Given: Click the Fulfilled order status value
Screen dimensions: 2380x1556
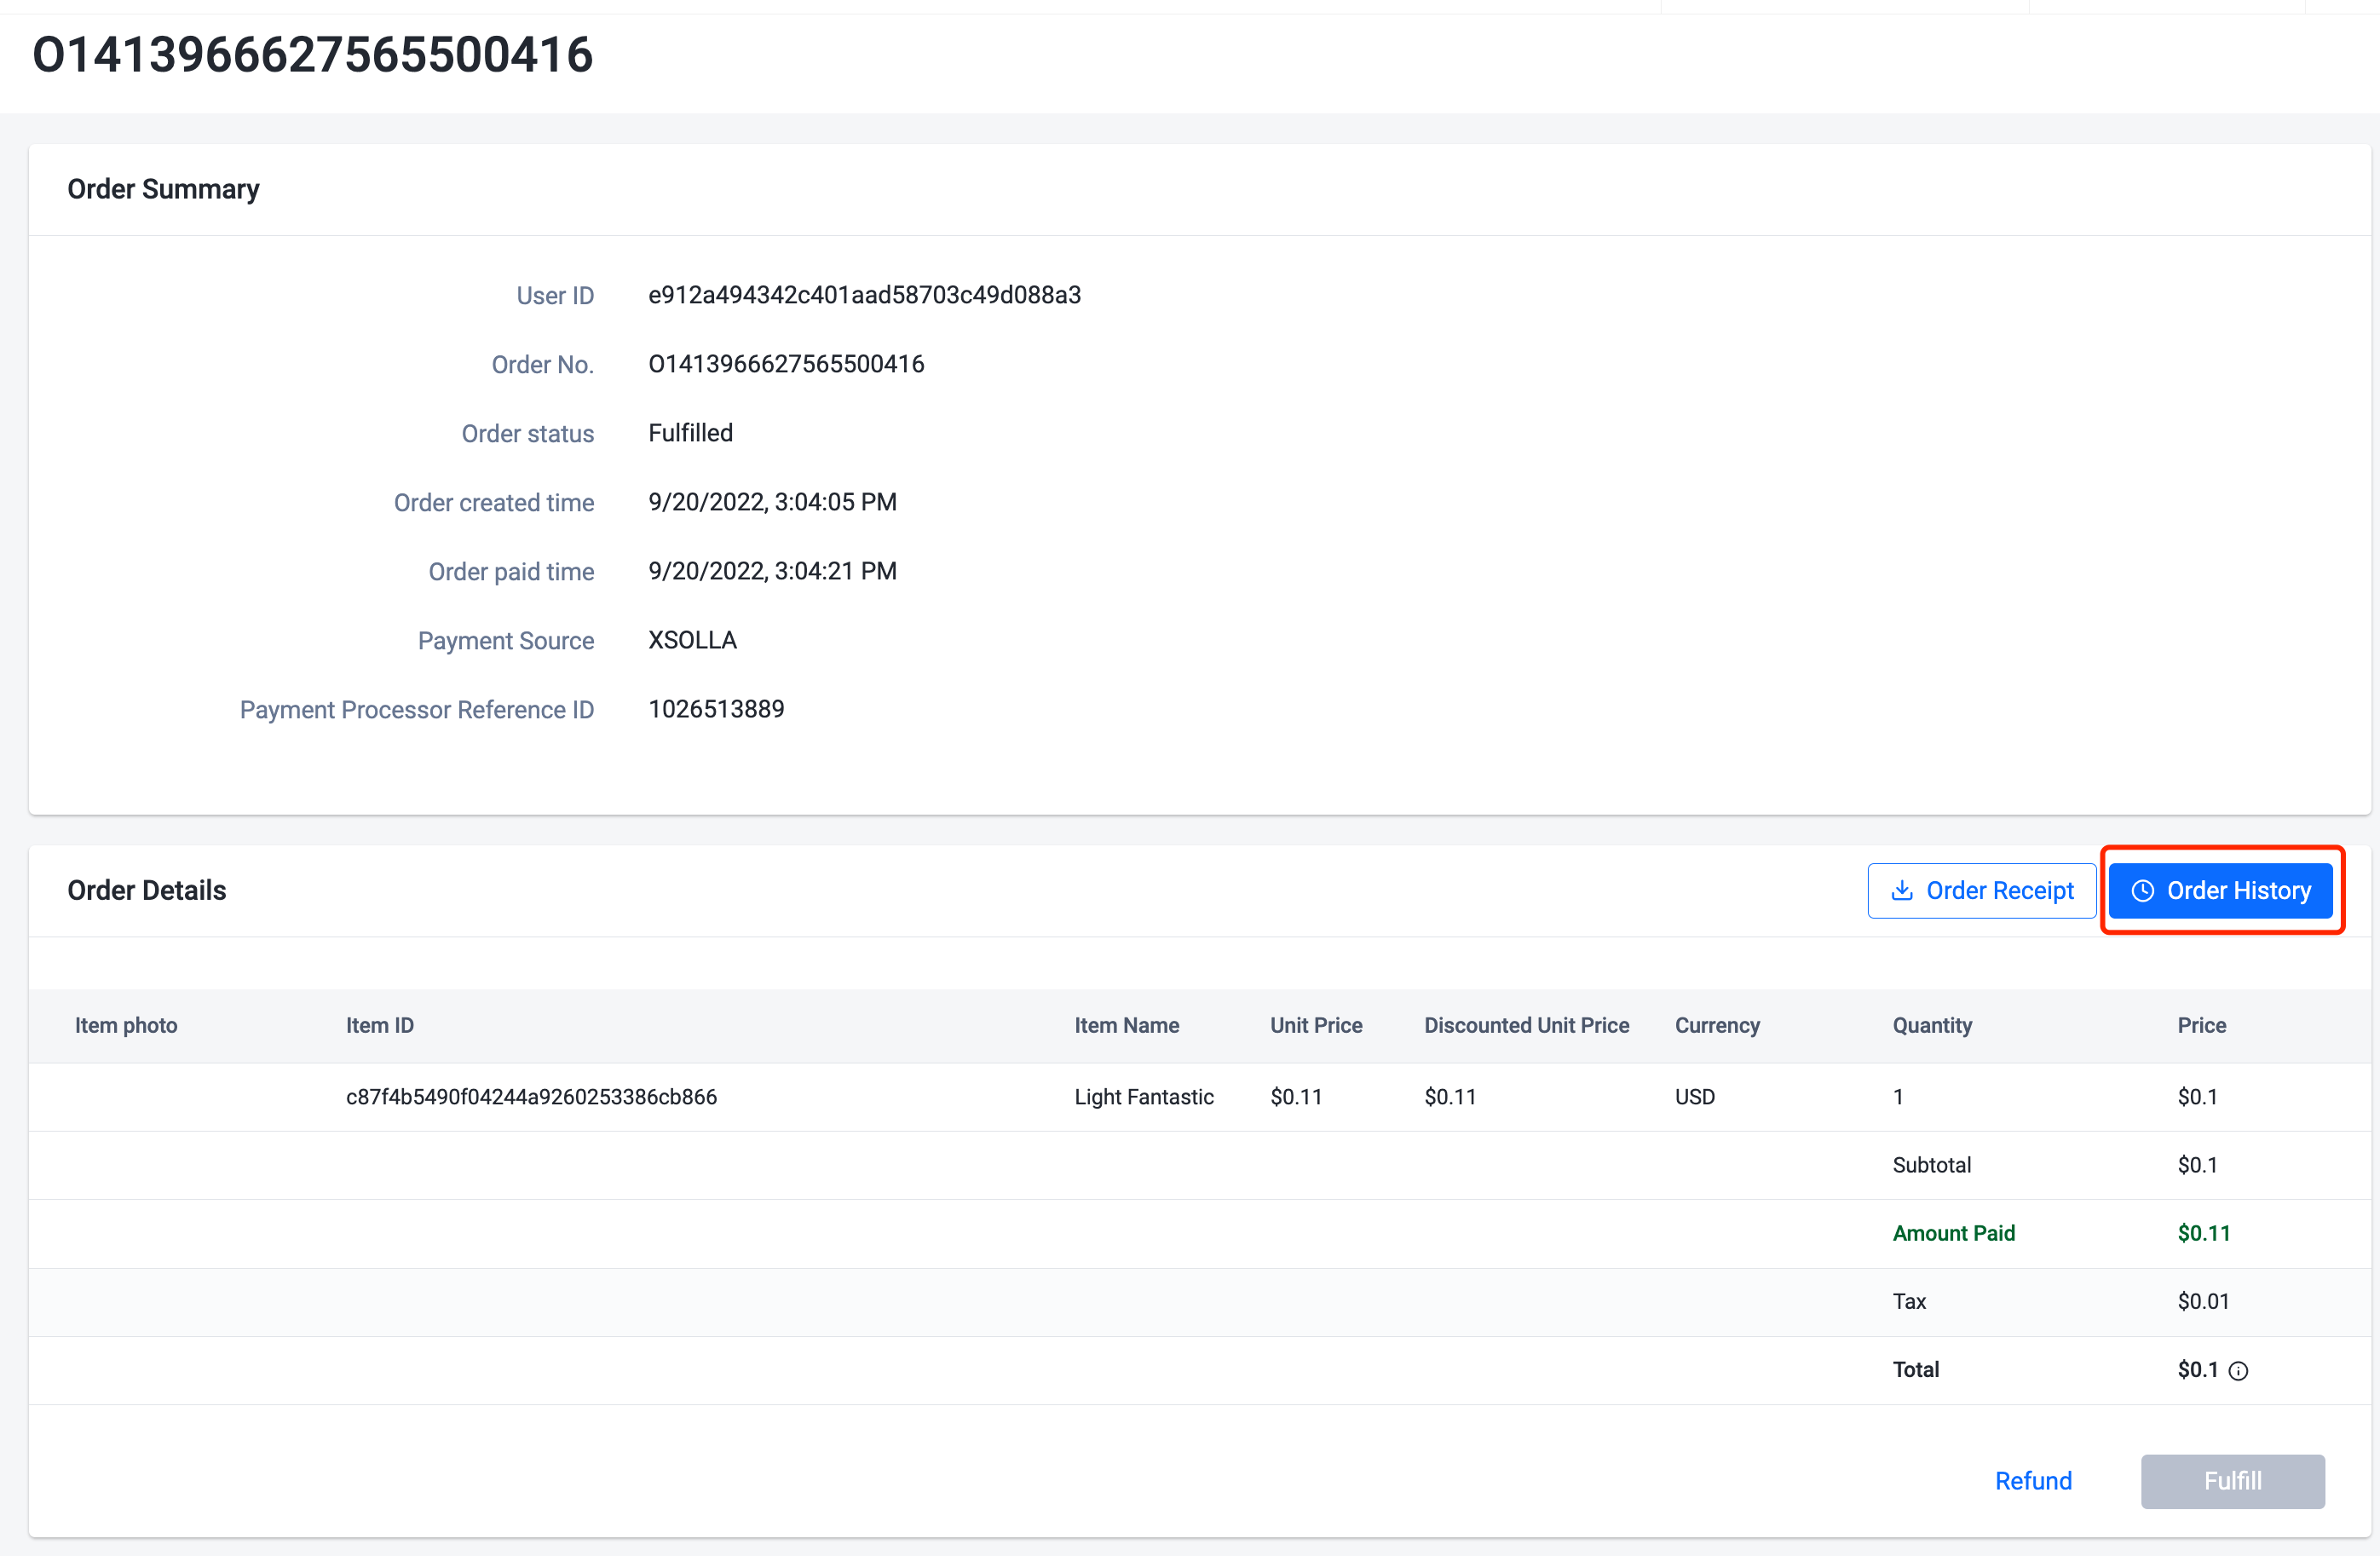Looking at the screenshot, I should [x=690, y=433].
